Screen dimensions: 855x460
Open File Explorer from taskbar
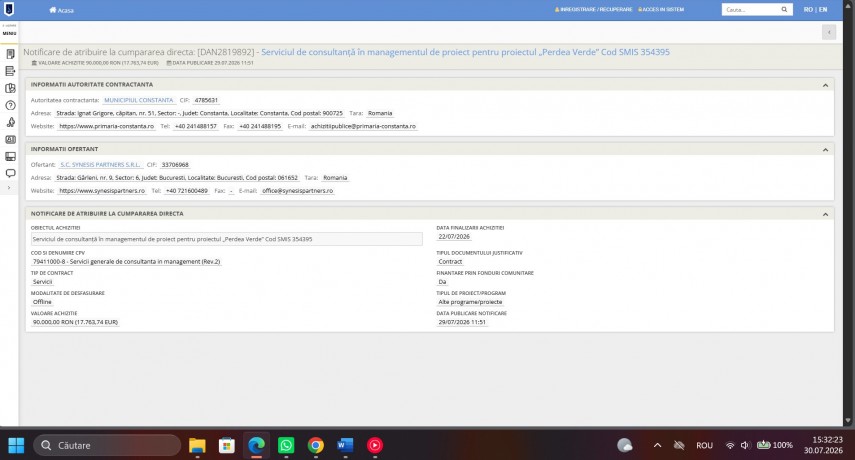pyautogui.click(x=197, y=445)
